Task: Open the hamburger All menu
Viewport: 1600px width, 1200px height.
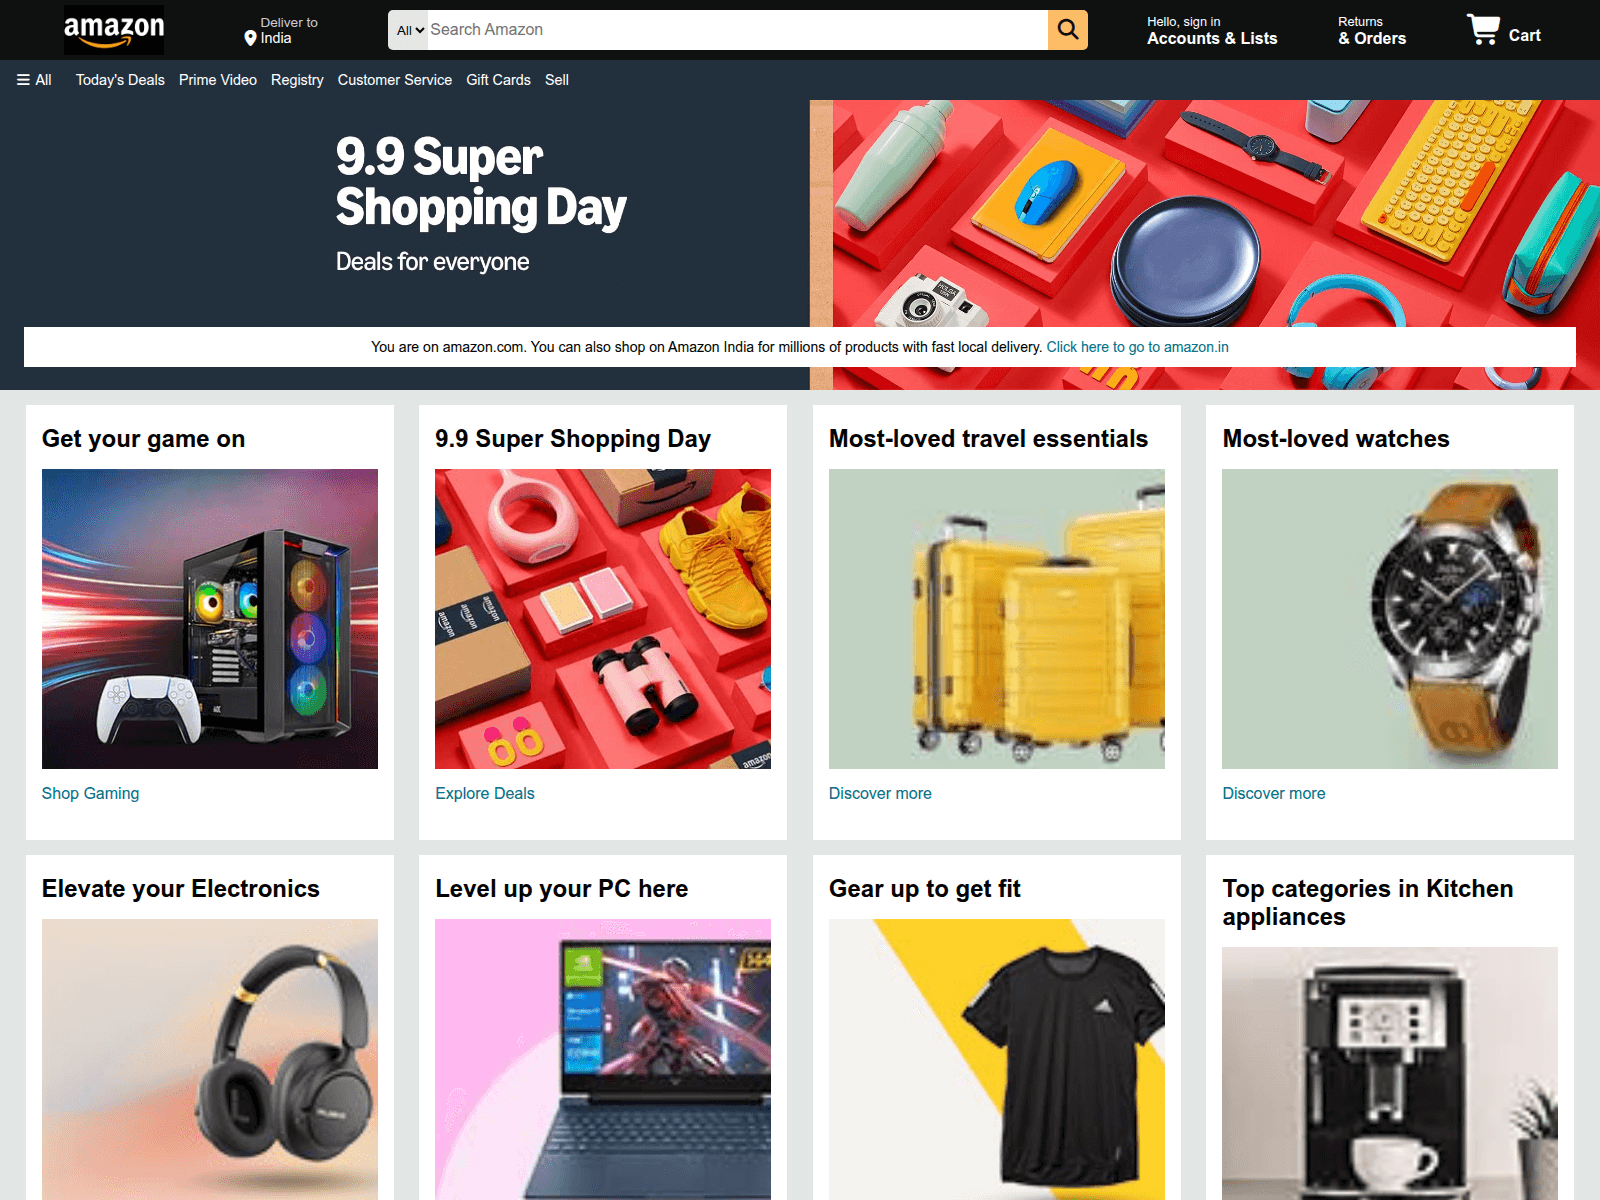Action: tap(34, 80)
